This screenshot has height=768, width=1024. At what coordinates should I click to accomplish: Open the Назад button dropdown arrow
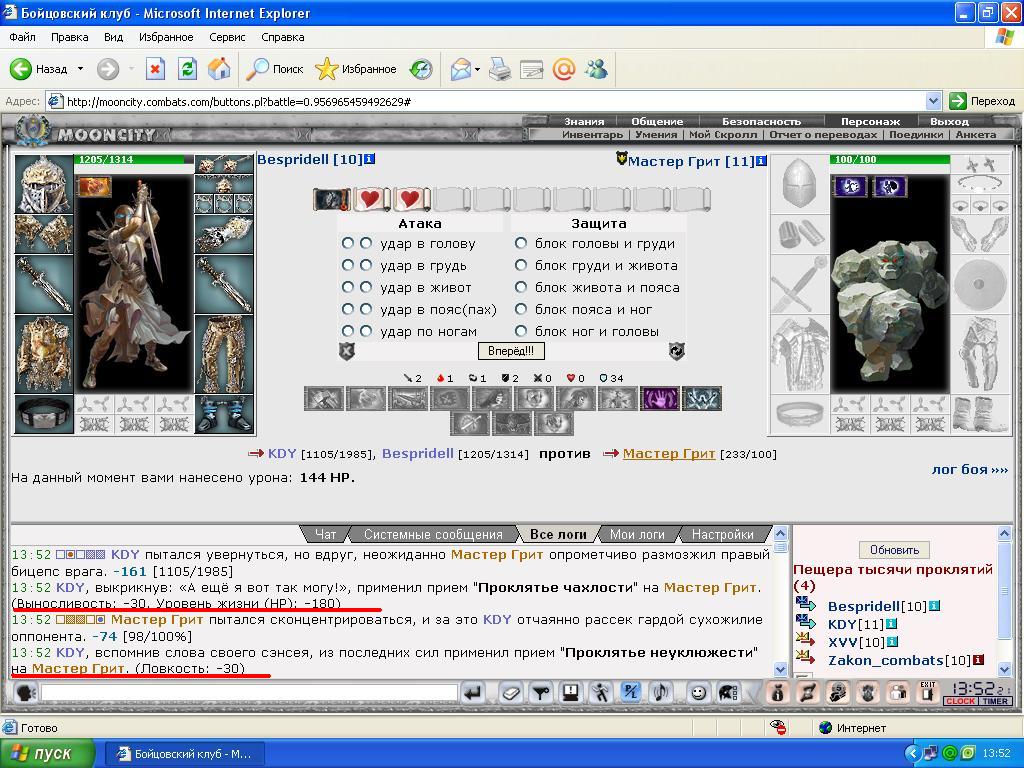point(80,69)
